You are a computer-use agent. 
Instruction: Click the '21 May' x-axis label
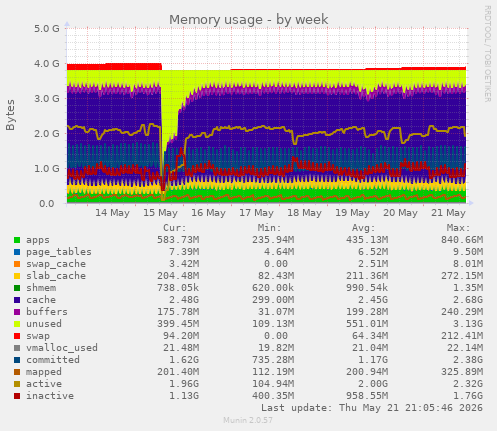tap(448, 213)
